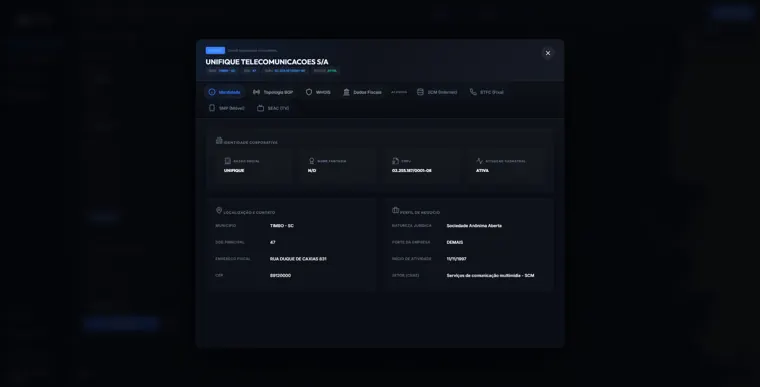Click the company title UNIFIQUE TELECOMUNICACOES S/A

(x=267, y=62)
